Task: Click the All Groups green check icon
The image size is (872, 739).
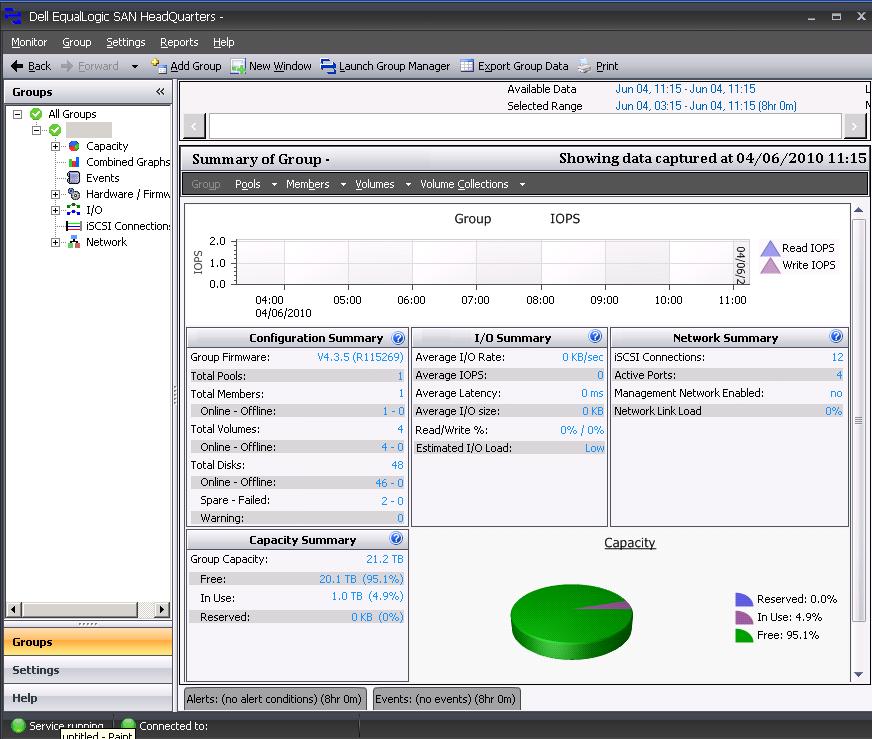Action: pos(36,114)
